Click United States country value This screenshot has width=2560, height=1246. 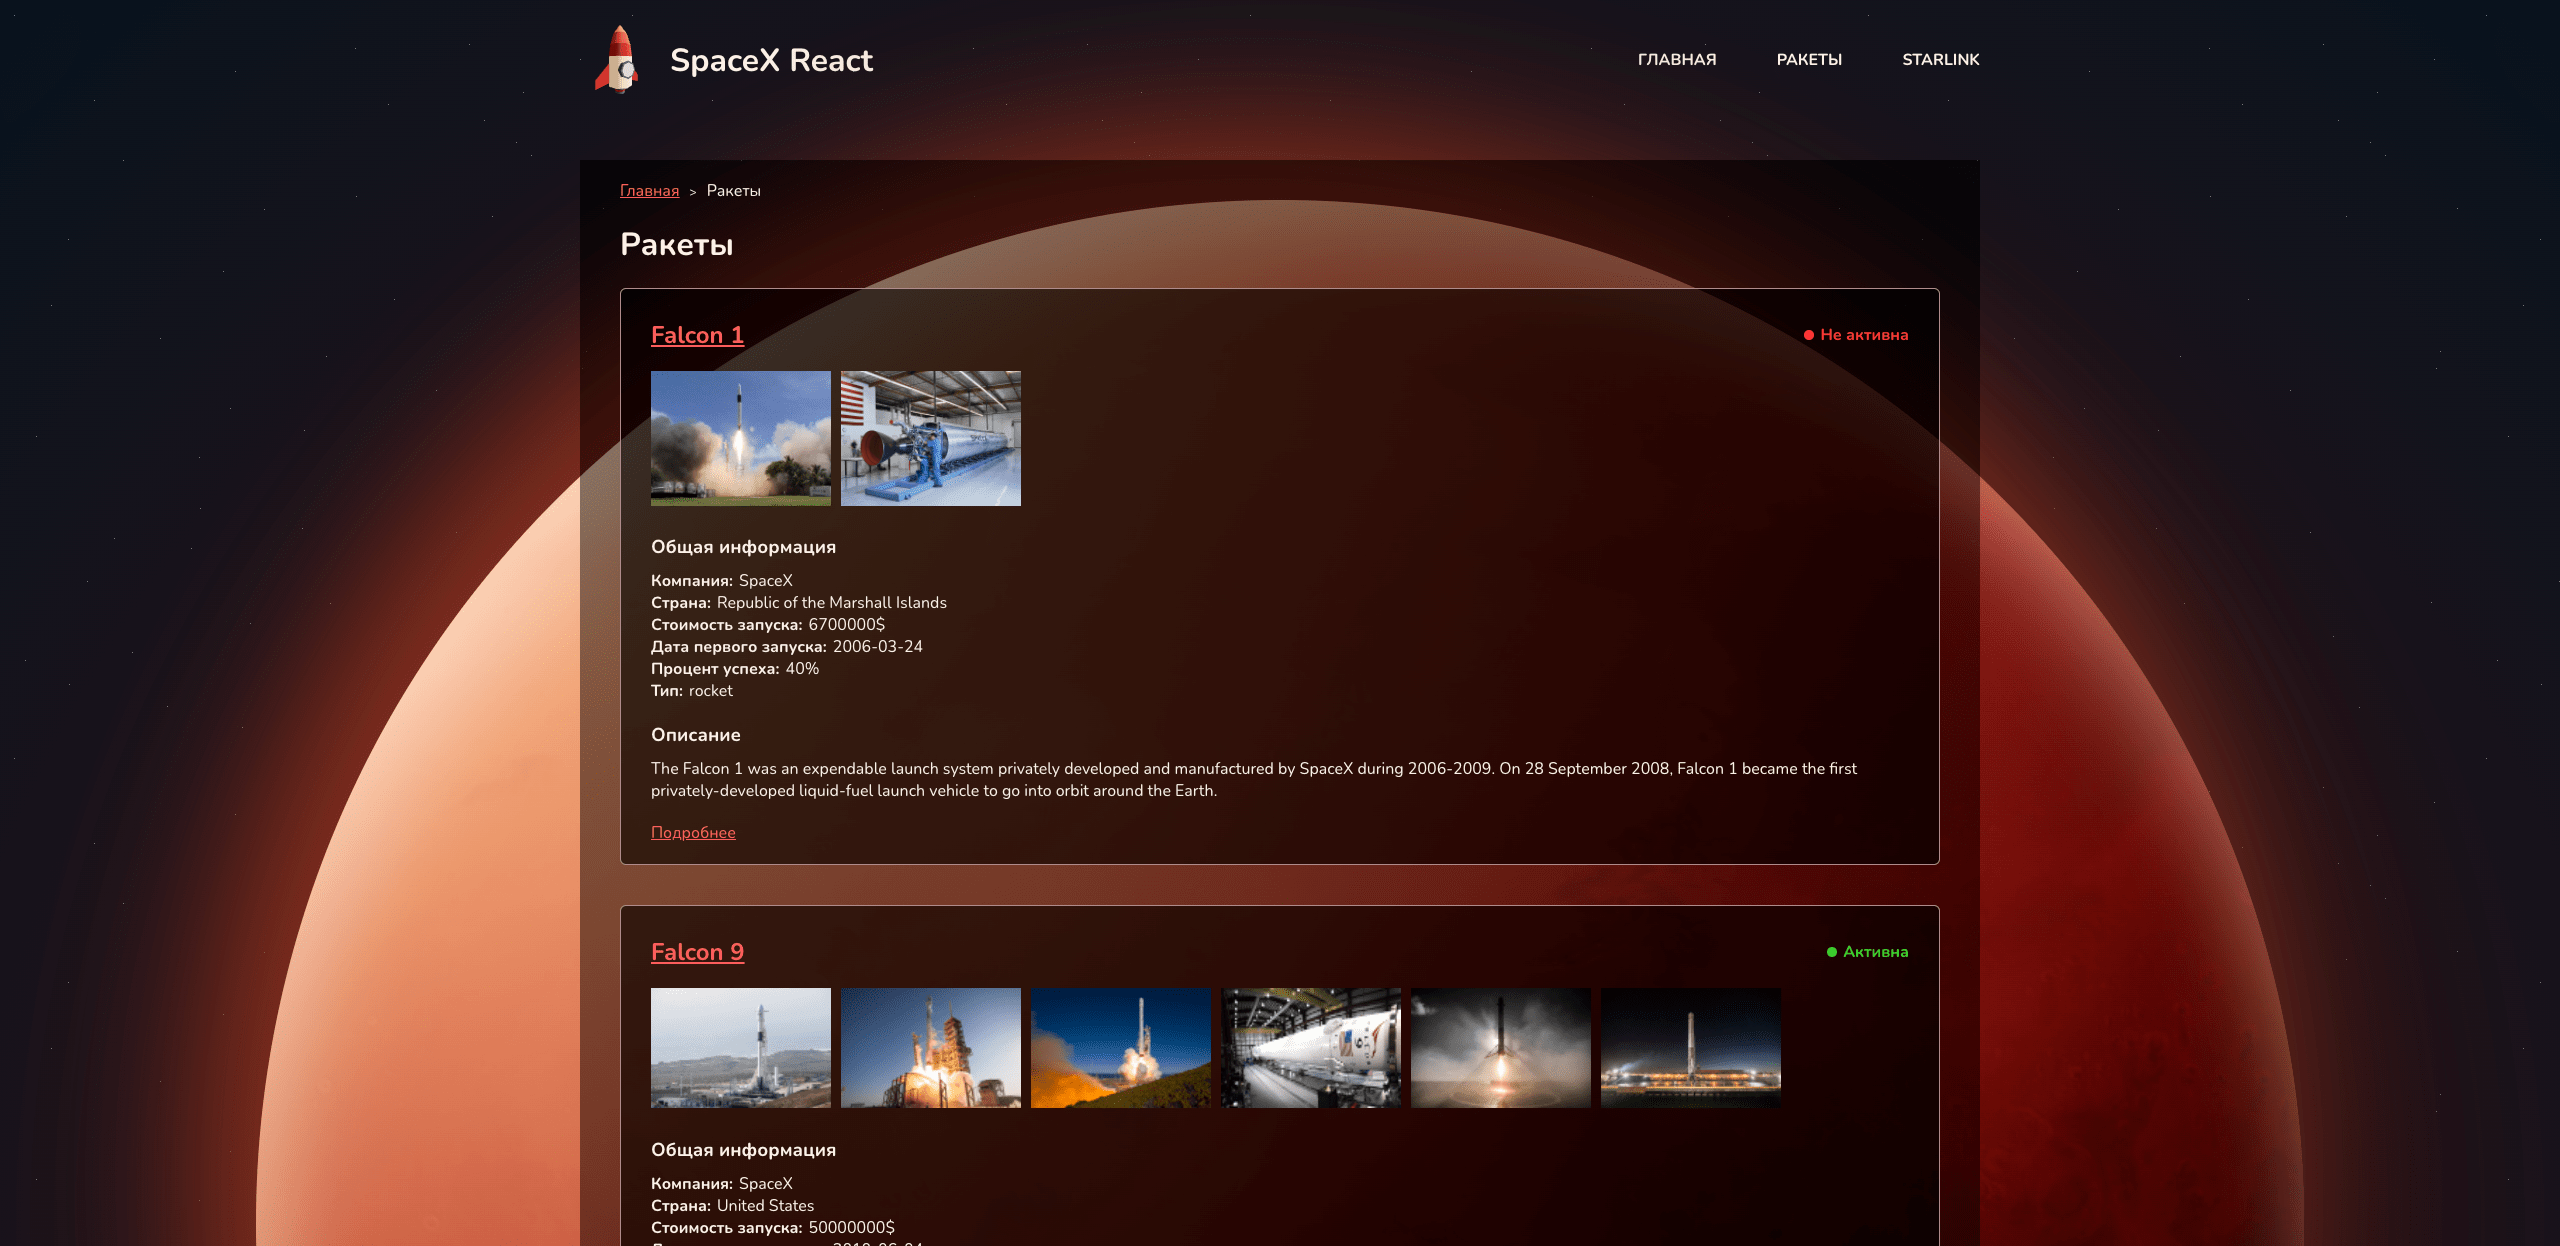(765, 1206)
